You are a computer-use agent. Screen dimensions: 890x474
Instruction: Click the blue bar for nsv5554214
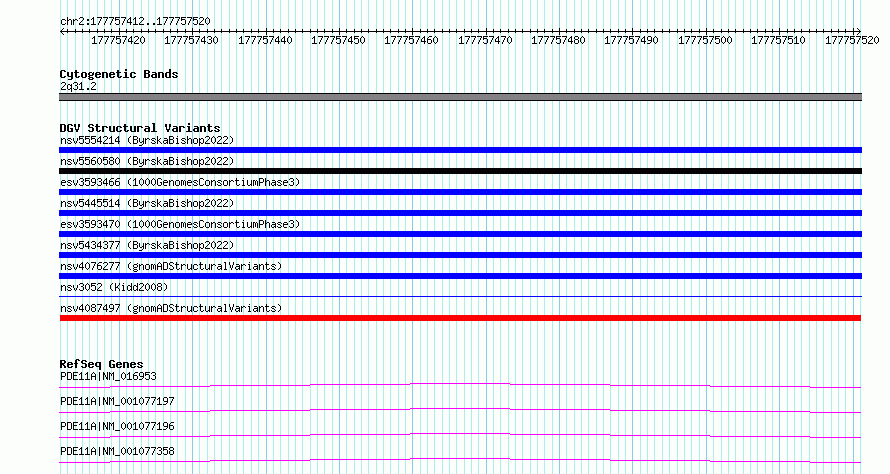(460, 150)
